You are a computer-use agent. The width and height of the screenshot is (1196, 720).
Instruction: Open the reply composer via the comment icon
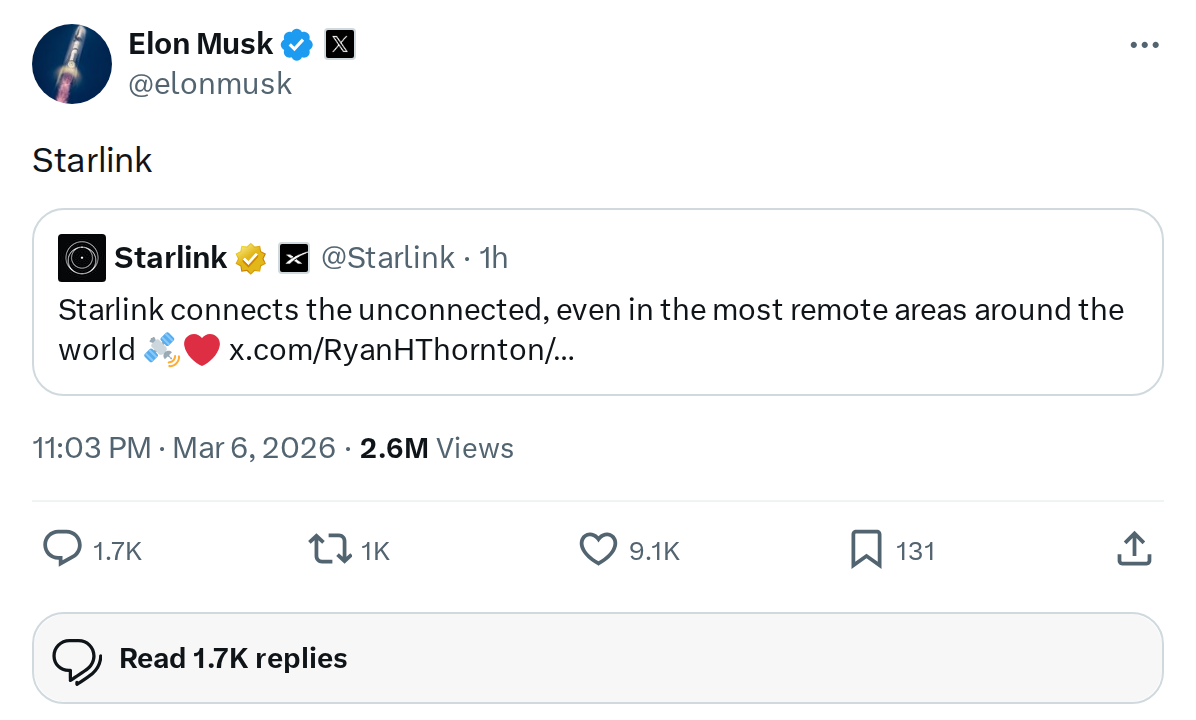[x=61, y=549]
